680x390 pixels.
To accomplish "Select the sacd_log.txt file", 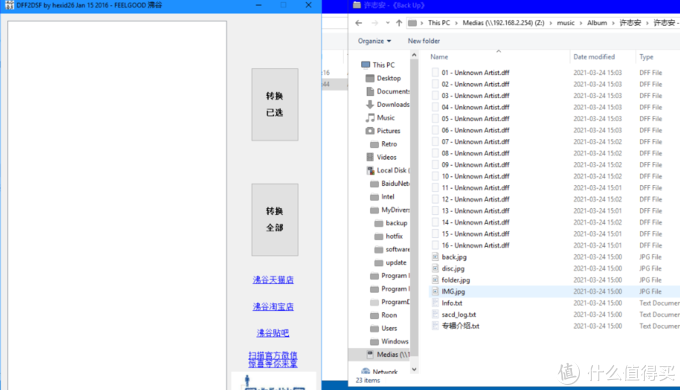I will pos(459,315).
